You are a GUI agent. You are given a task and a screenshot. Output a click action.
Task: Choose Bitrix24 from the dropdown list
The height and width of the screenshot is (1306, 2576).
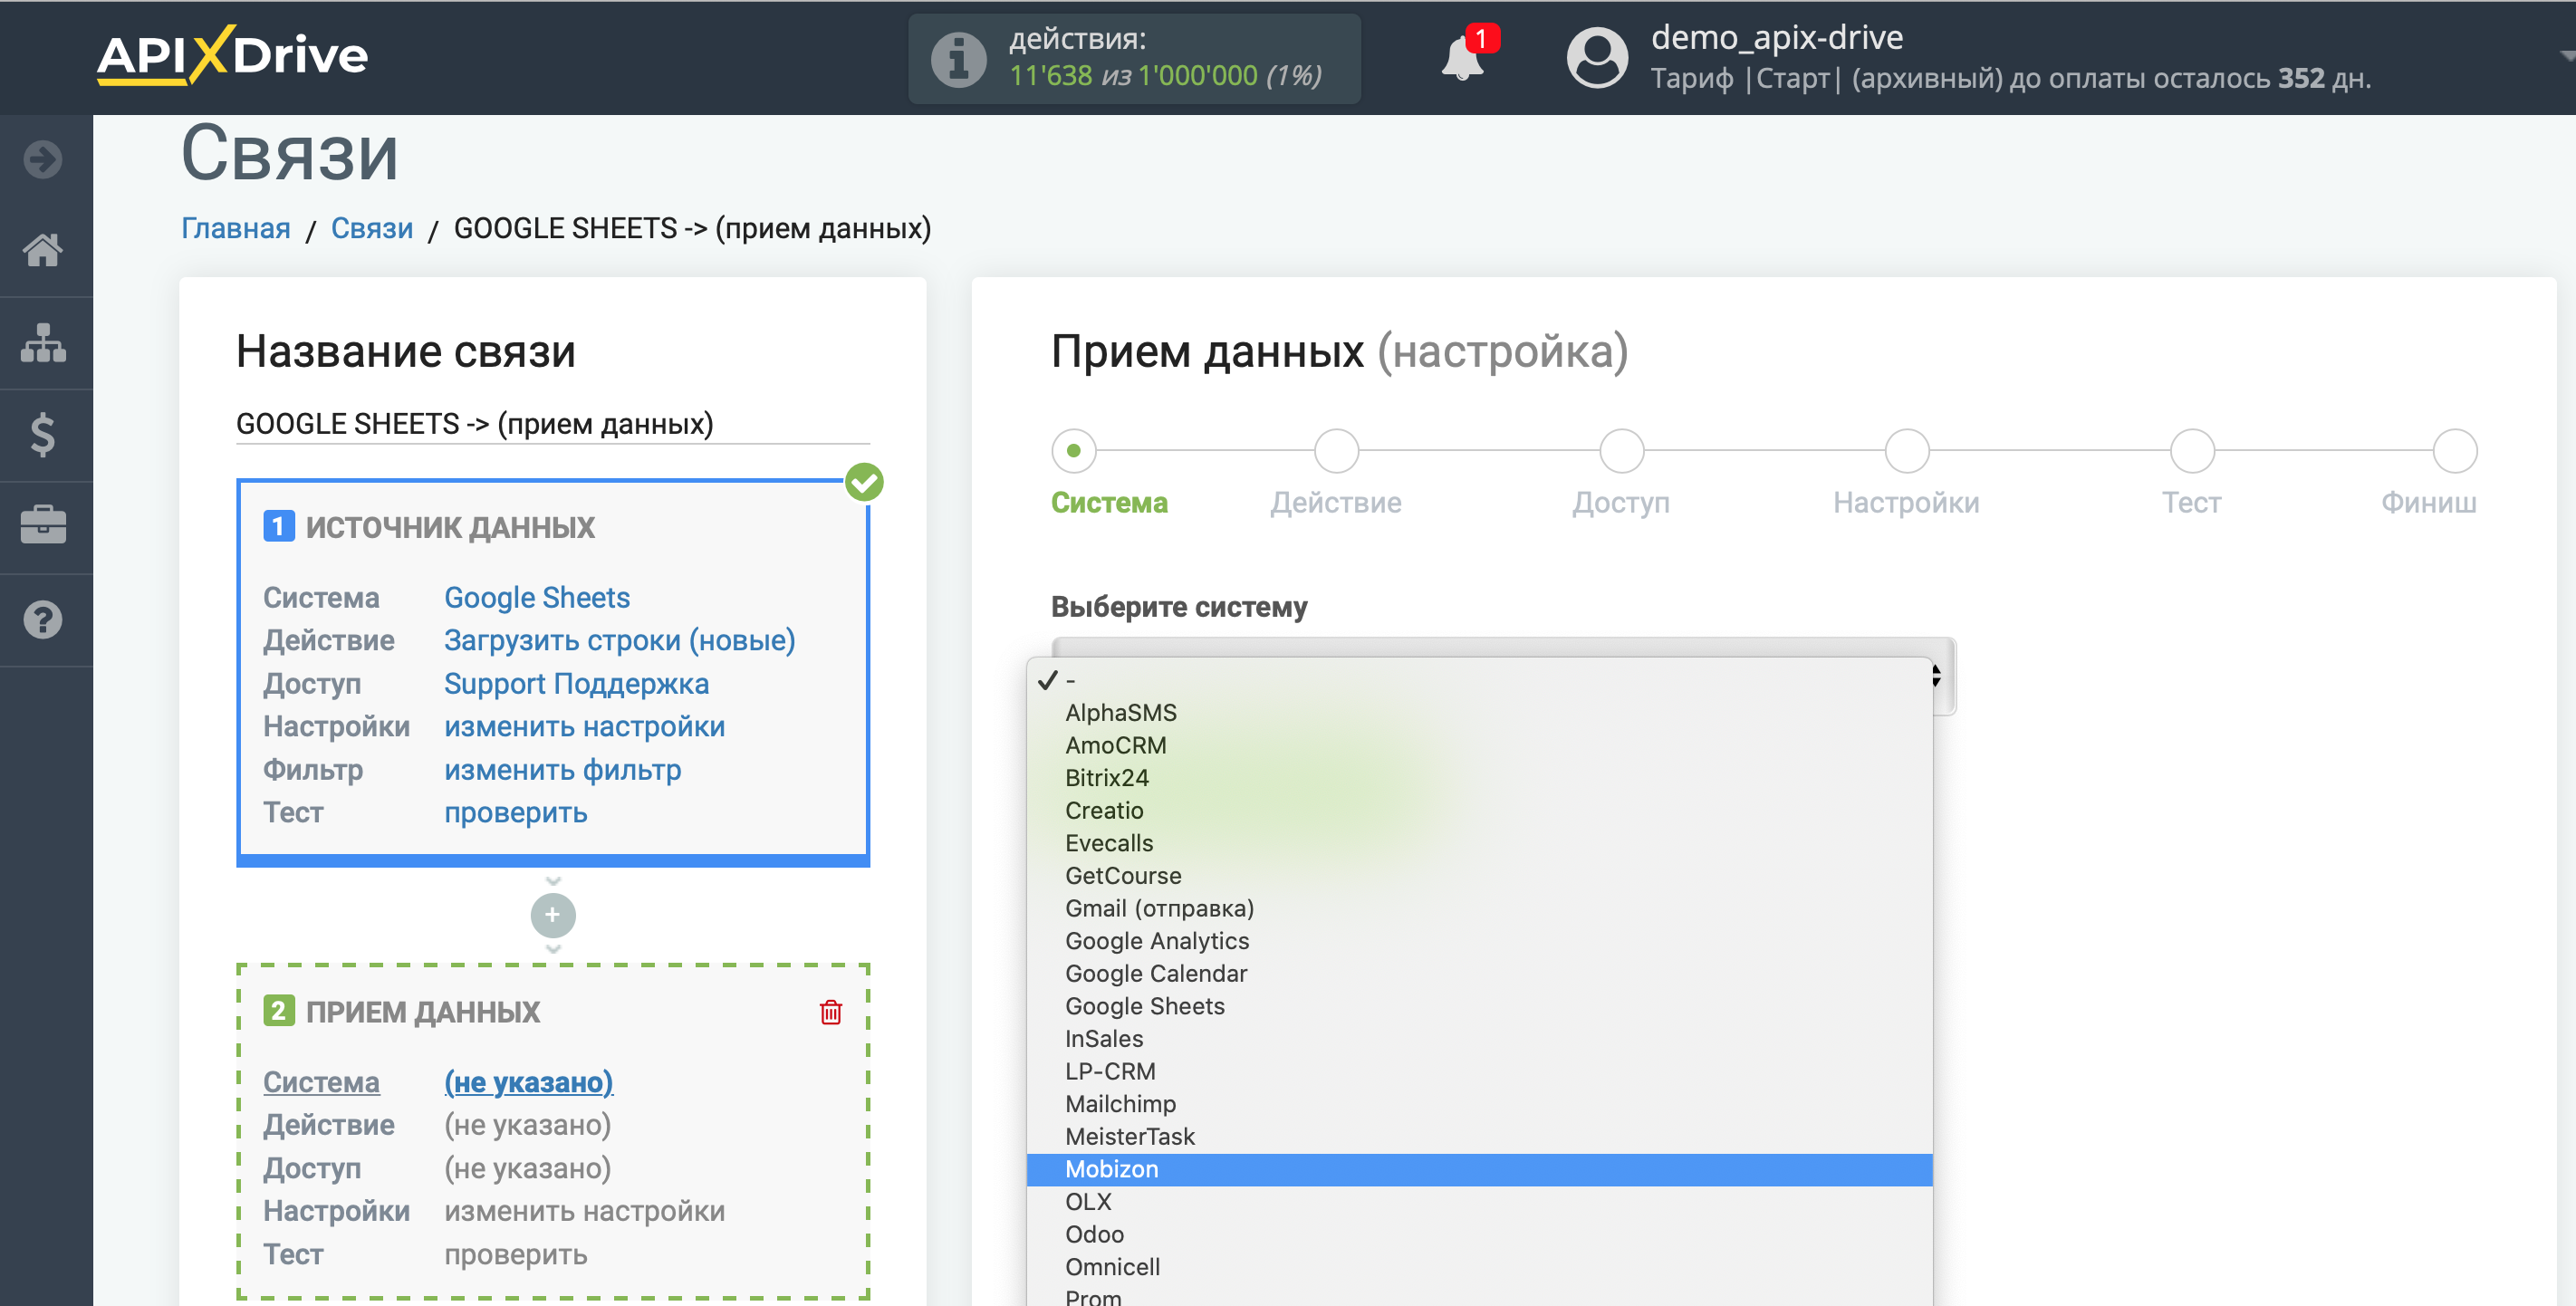(1479, 778)
